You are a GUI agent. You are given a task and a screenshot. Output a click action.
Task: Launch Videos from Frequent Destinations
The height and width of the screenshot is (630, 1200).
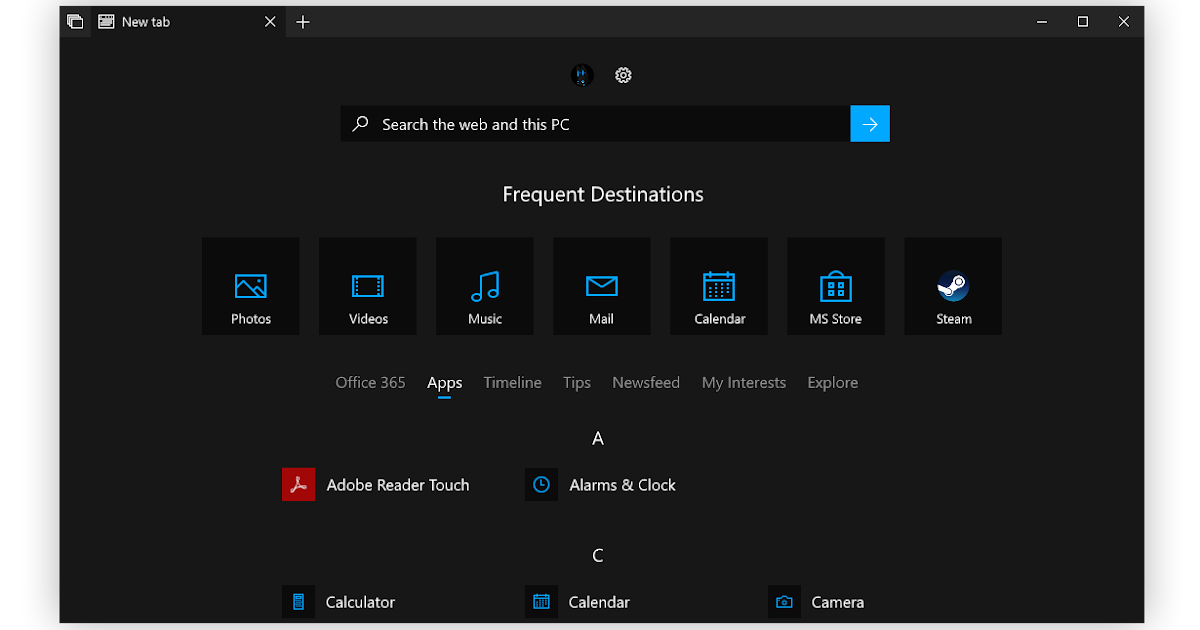pyautogui.click(x=367, y=286)
